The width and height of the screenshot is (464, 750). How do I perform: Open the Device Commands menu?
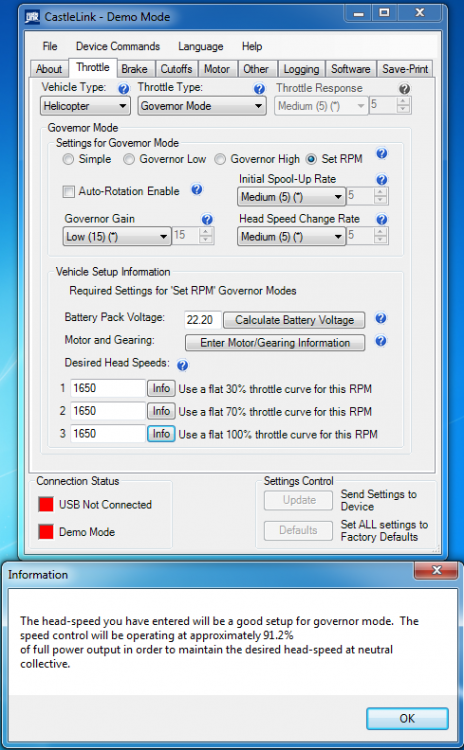118,46
